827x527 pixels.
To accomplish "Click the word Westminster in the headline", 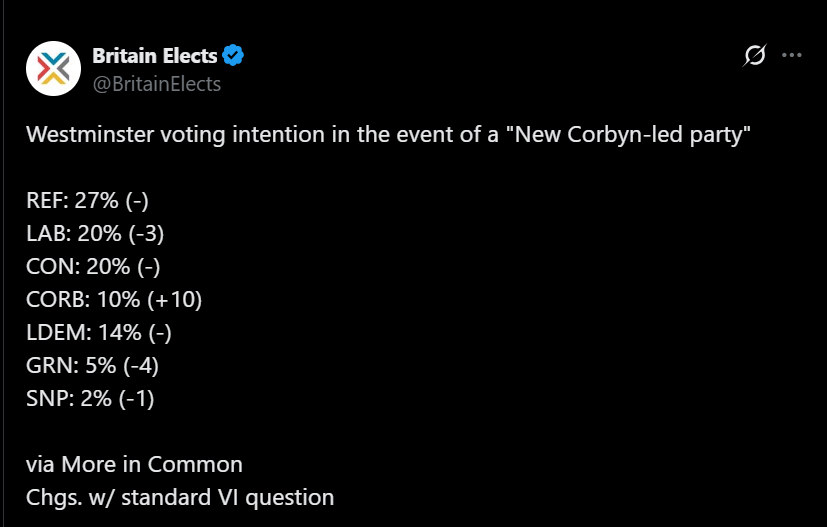I will [x=90, y=135].
